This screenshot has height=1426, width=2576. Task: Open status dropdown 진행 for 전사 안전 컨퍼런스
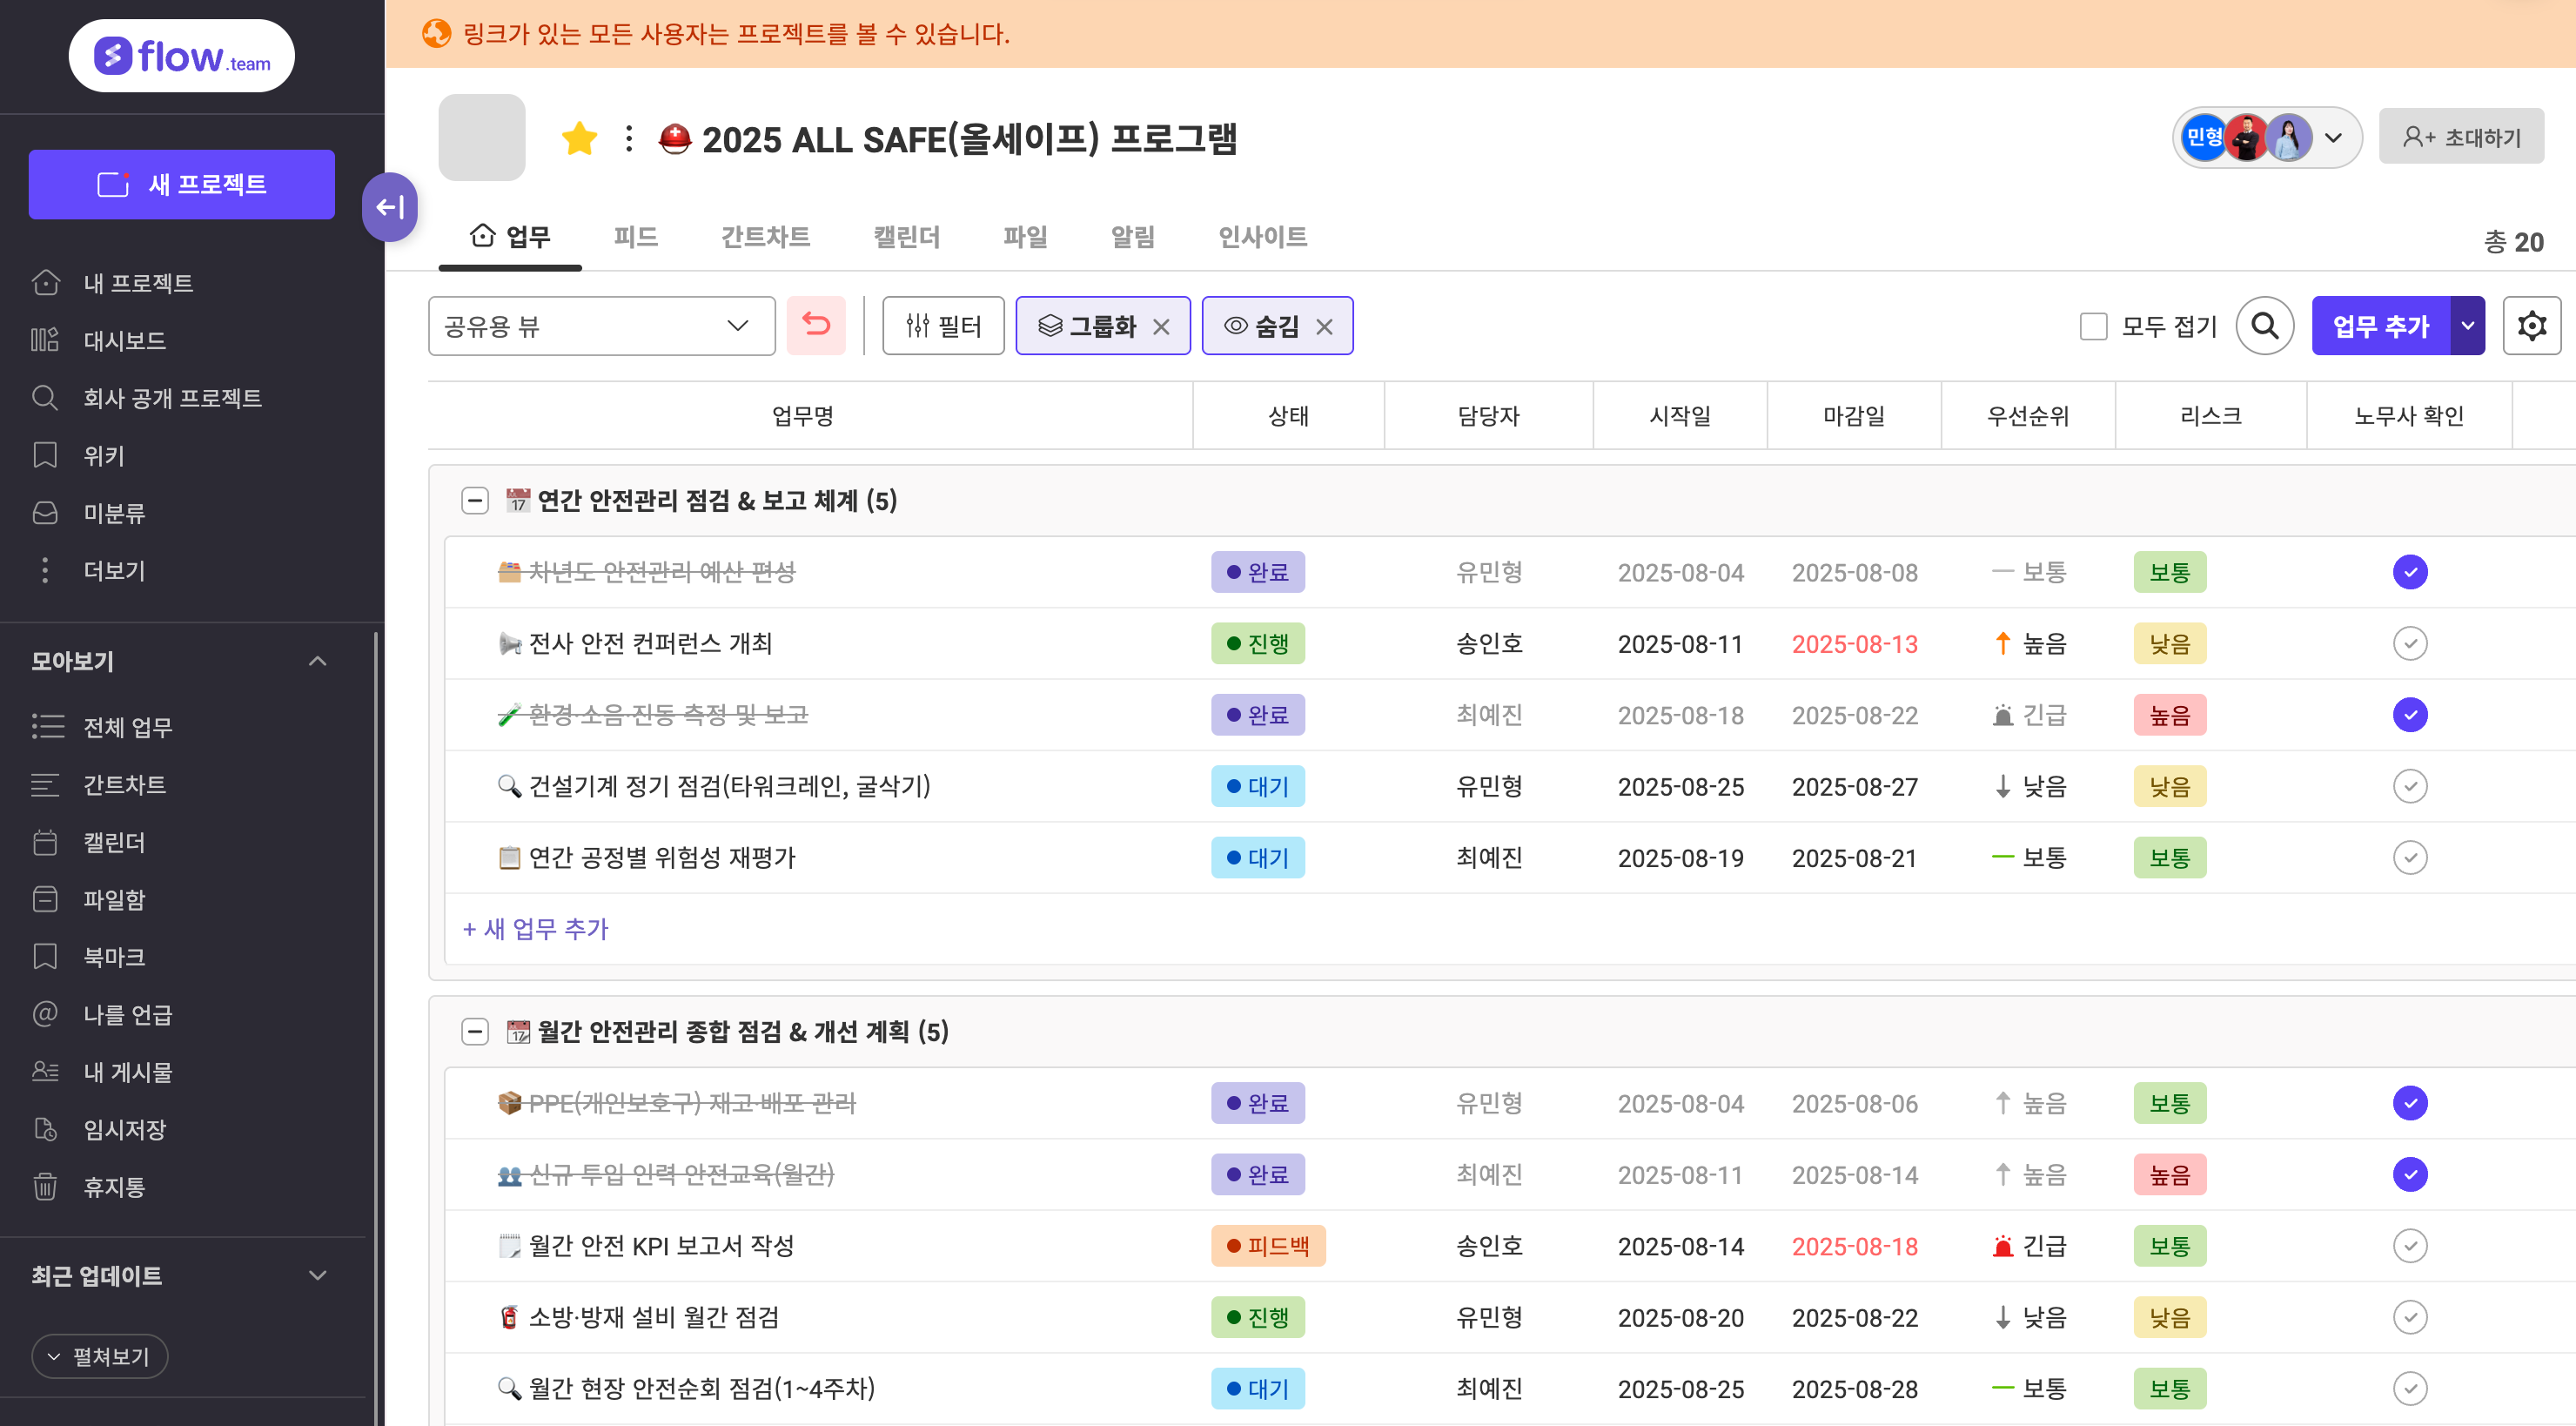(1257, 643)
